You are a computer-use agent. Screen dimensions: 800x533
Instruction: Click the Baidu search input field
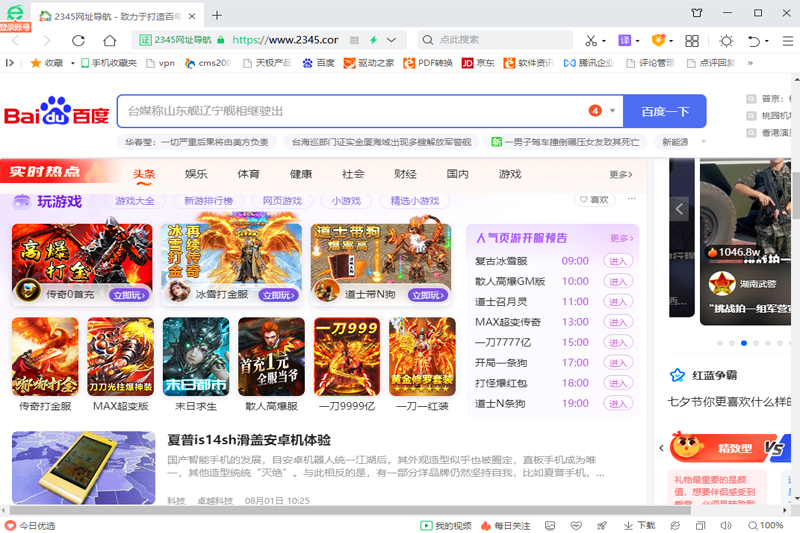(350, 111)
